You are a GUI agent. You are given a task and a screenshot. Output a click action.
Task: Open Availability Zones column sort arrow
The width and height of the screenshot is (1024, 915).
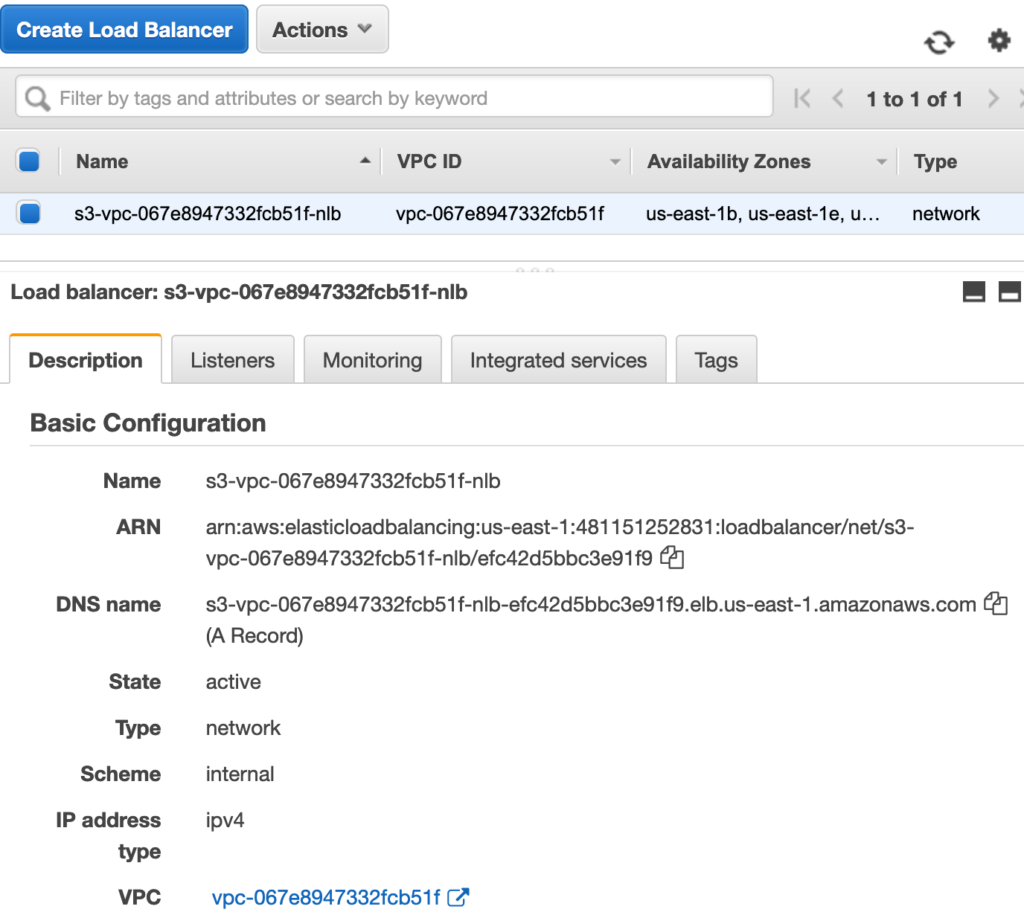click(x=881, y=161)
